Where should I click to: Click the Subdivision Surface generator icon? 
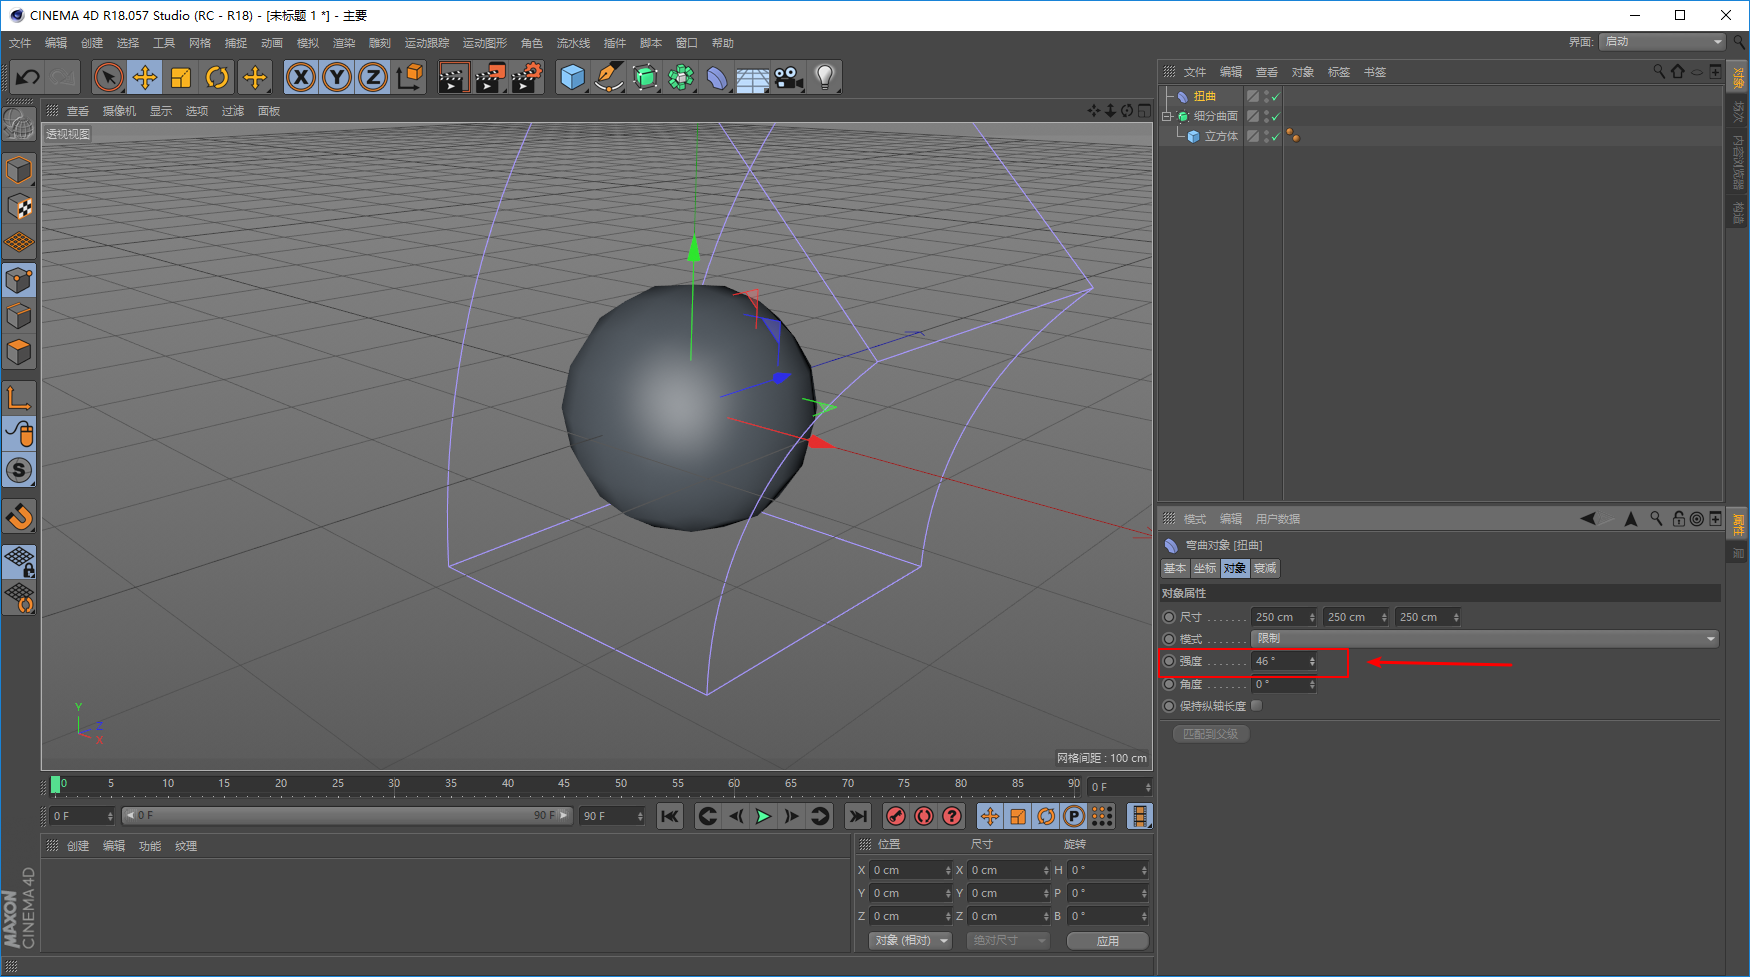pyautogui.click(x=645, y=77)
